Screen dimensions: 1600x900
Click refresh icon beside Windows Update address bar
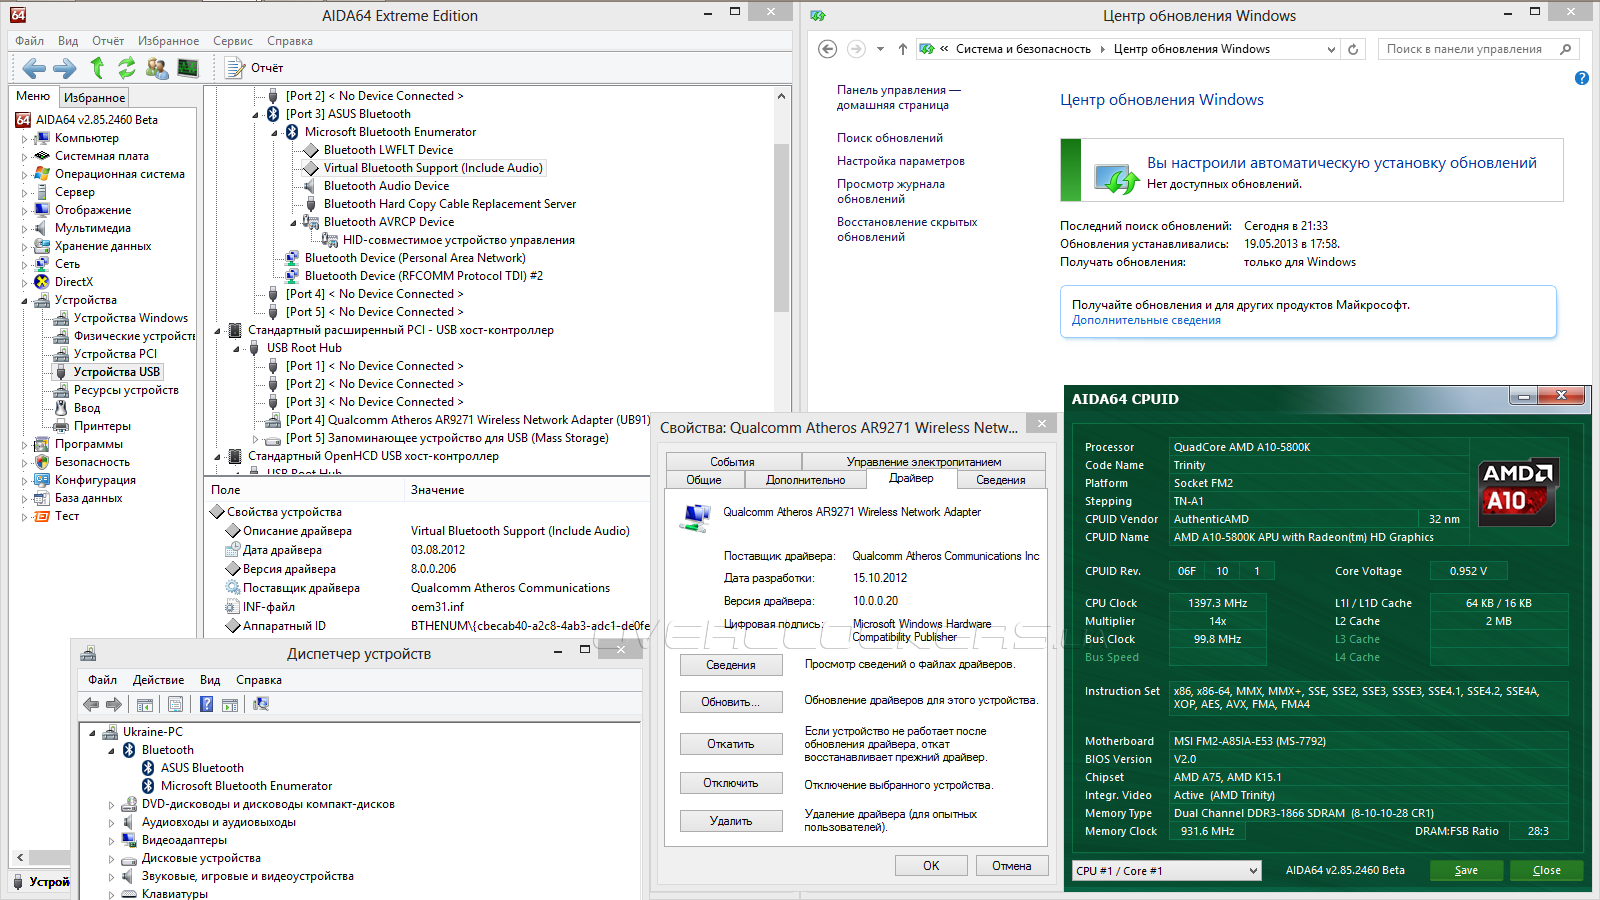1353,49
